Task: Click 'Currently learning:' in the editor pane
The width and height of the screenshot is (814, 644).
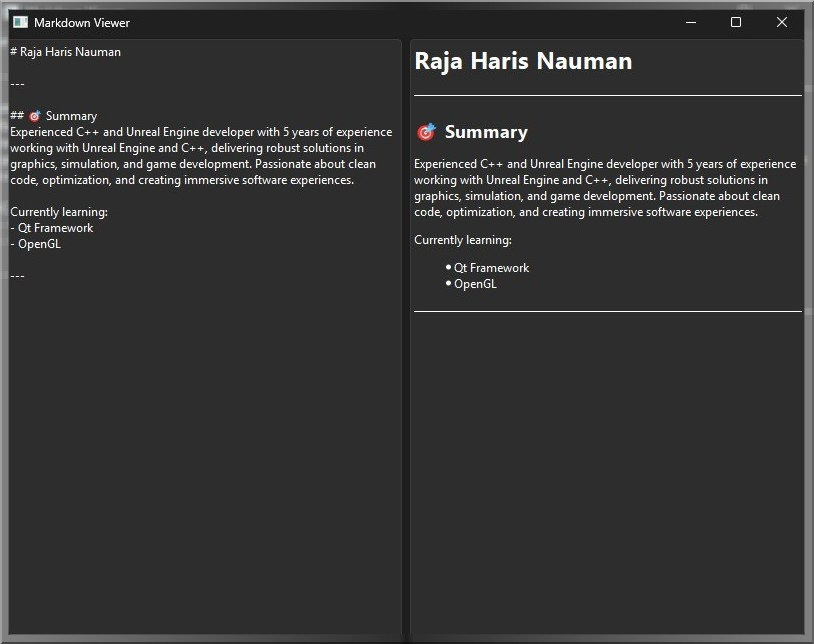Action: [x=59, y=212]
